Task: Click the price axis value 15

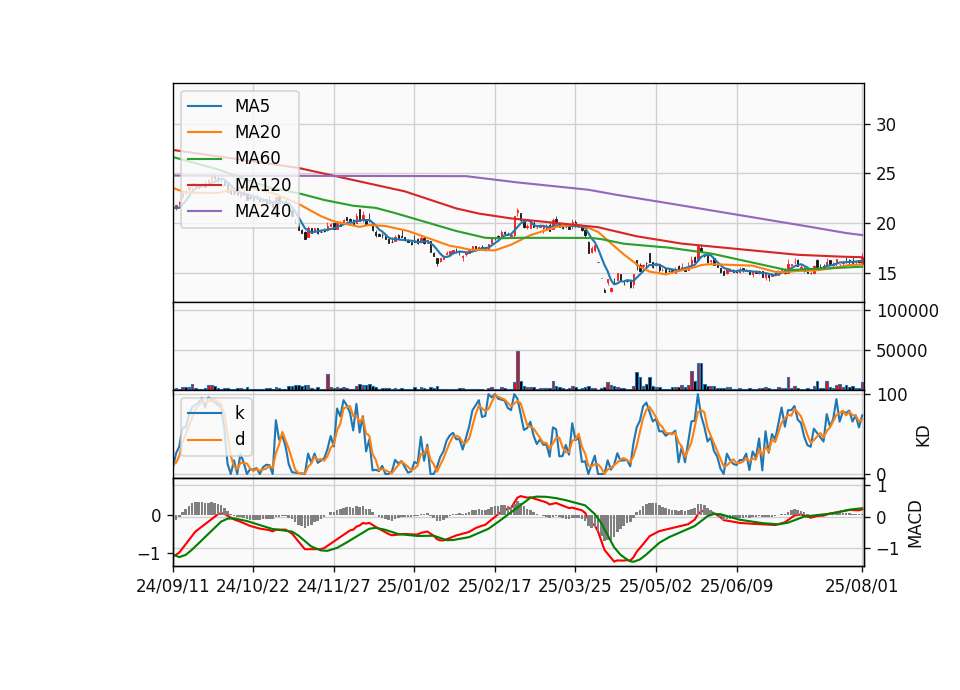Action: [x=886, y=274]
